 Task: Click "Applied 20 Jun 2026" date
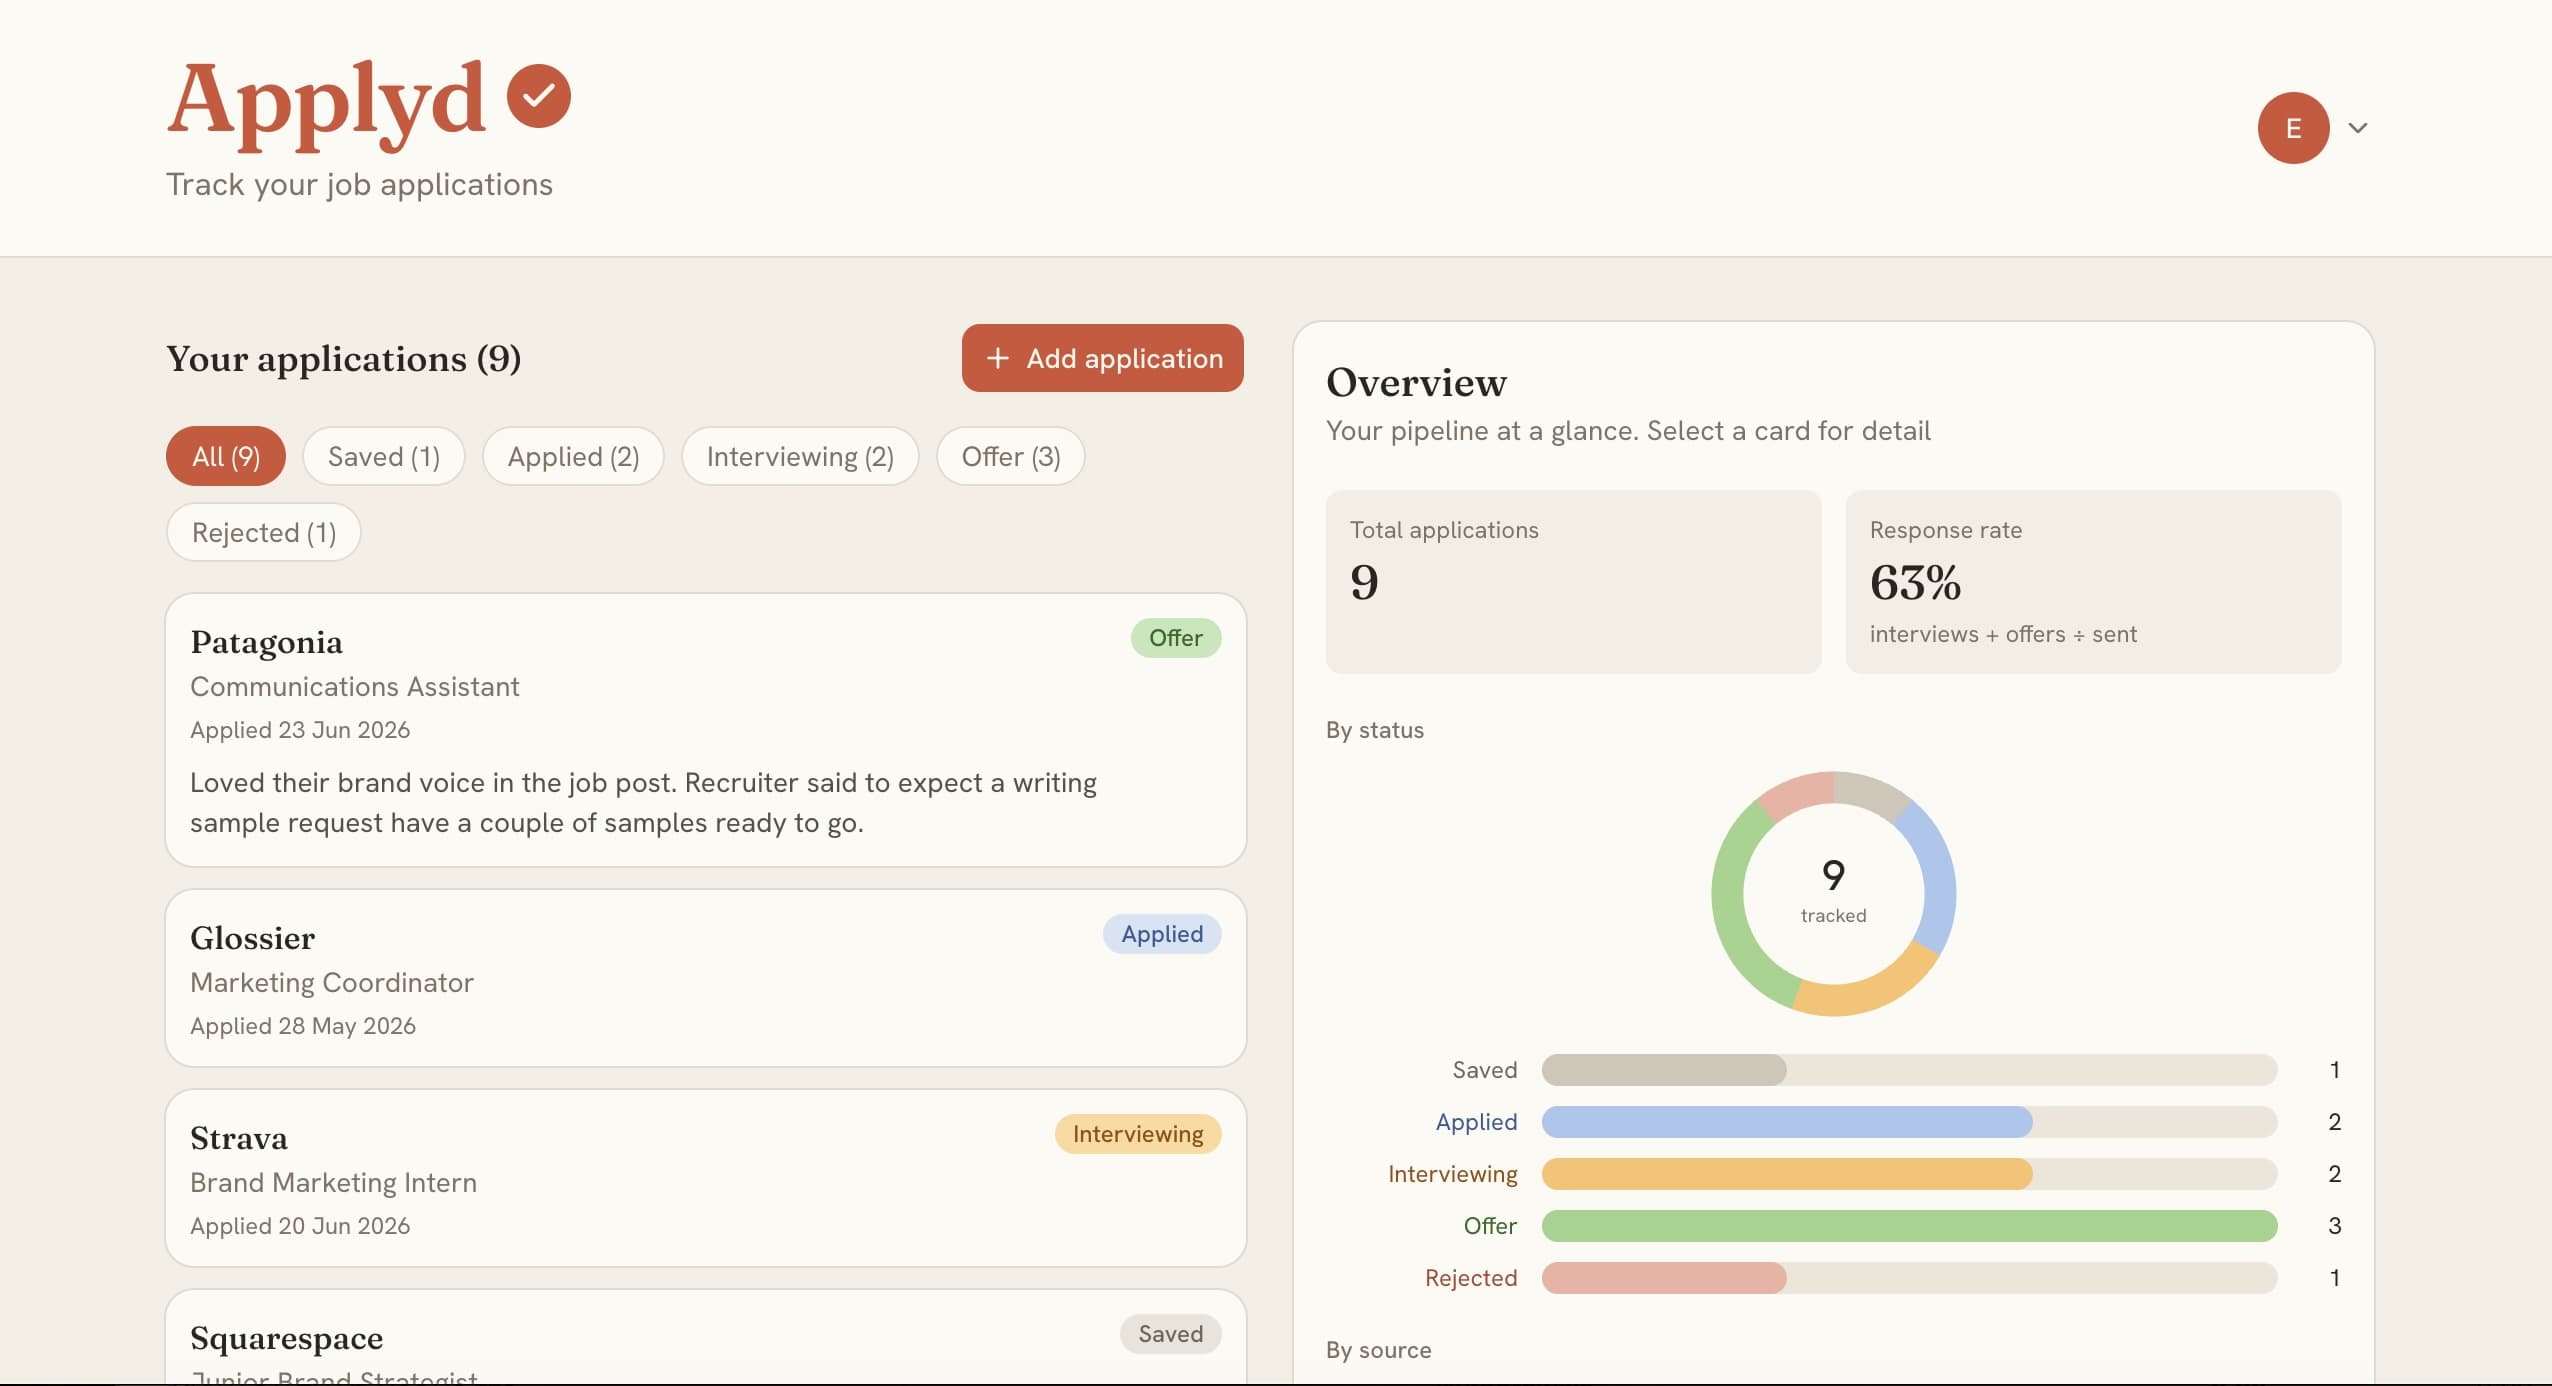tap(300, 1226)
